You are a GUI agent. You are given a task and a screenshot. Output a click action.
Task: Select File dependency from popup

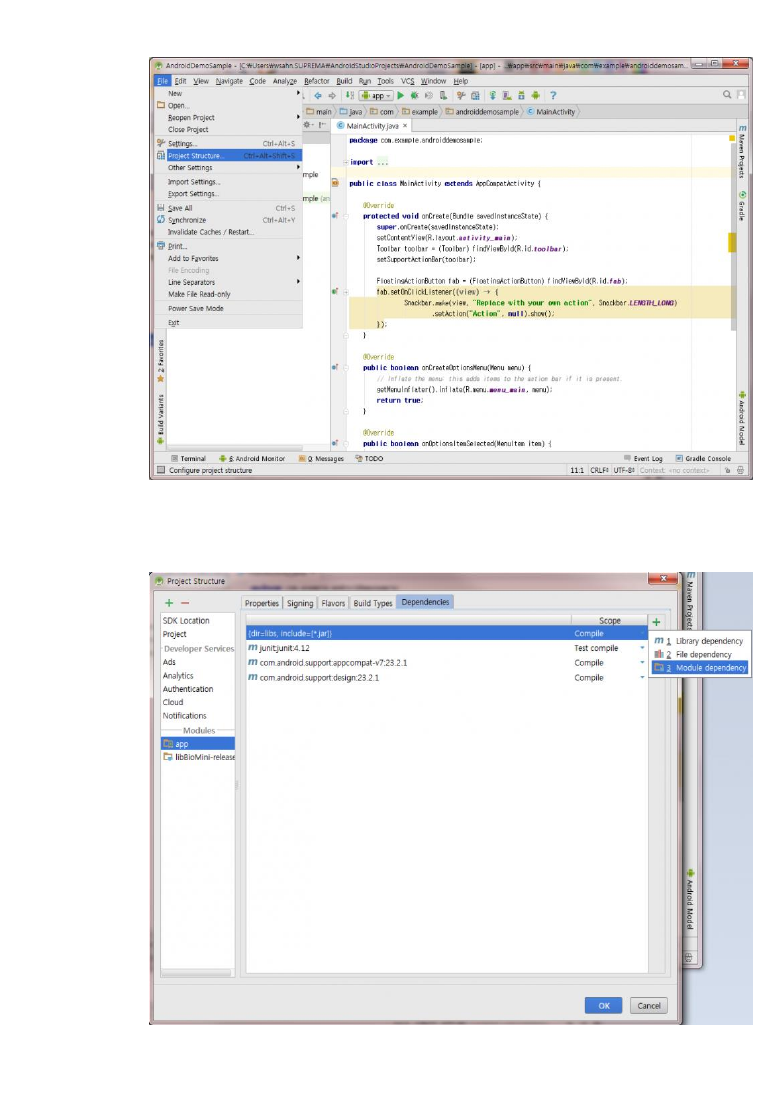click(x=700, y=654)
